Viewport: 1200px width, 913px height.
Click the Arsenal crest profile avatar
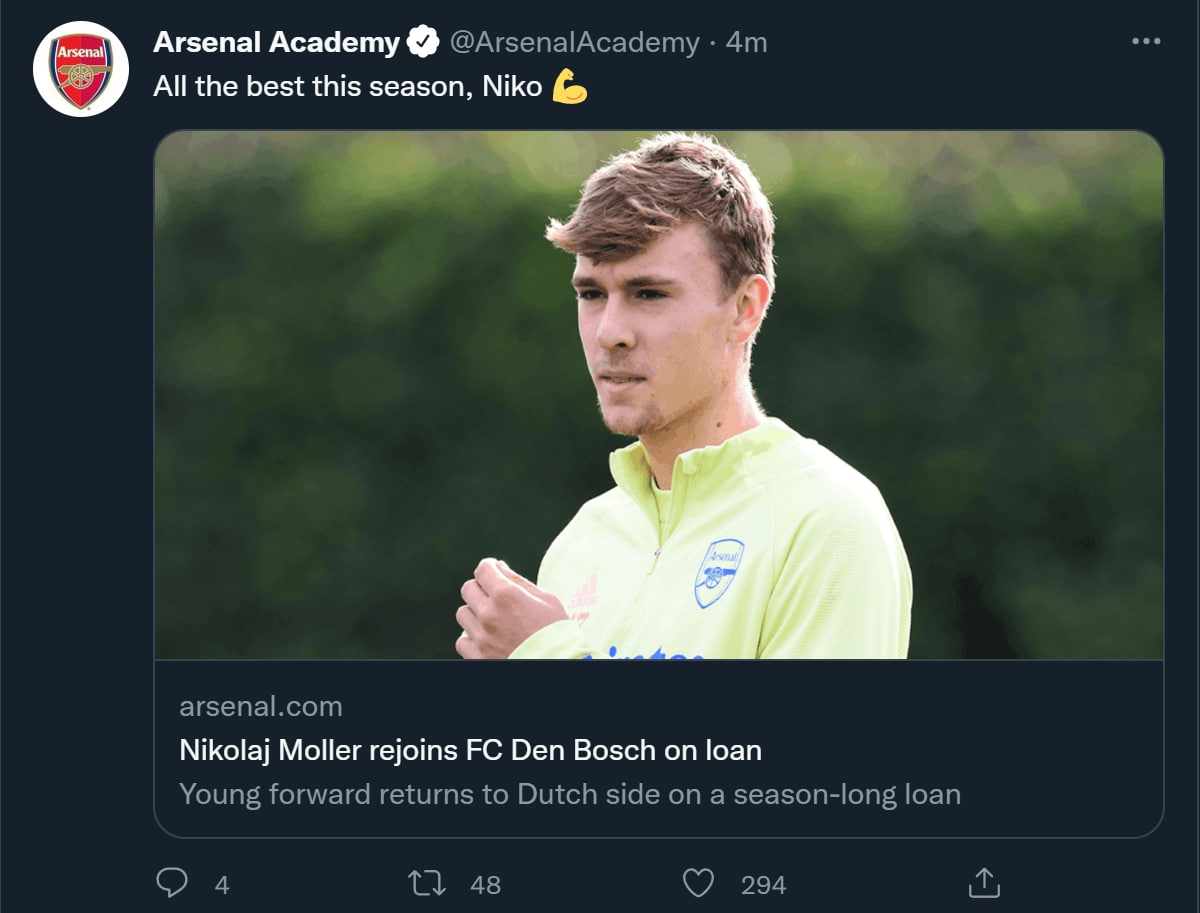pyautogui.click(x=81, y=69)
